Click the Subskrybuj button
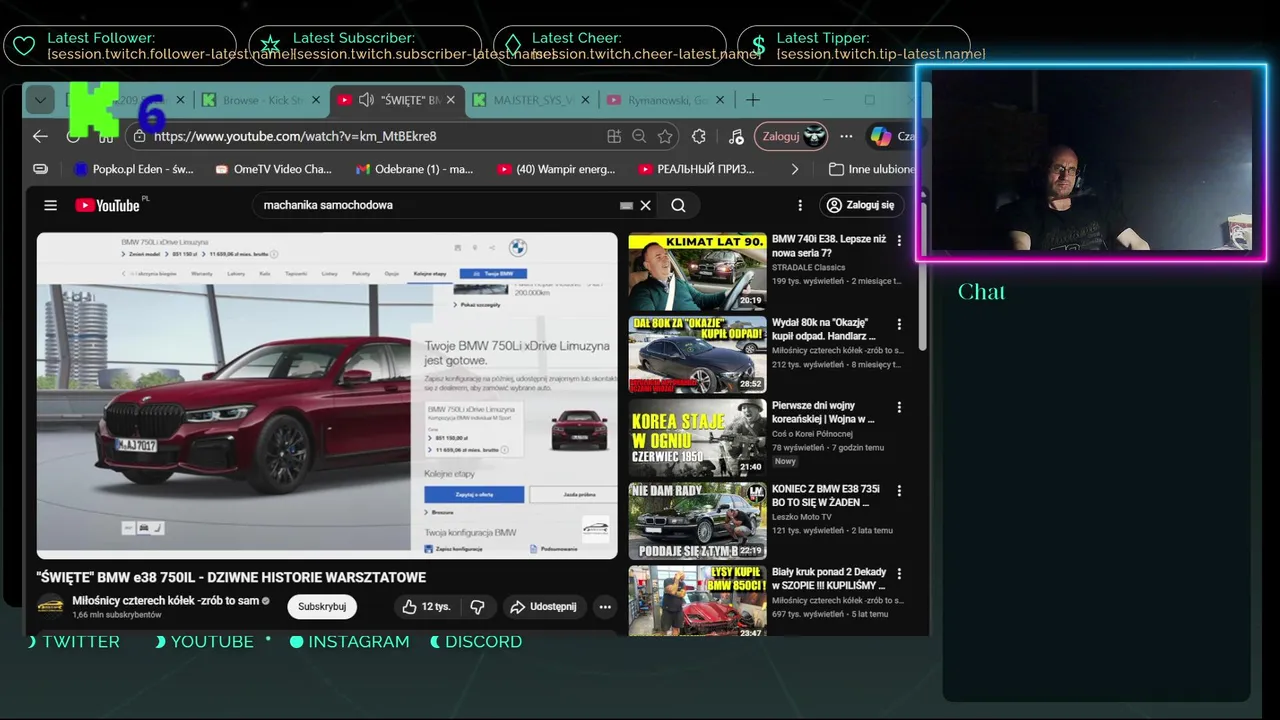The width and height of the screenshot is (1280, 720). coord(322,607)
